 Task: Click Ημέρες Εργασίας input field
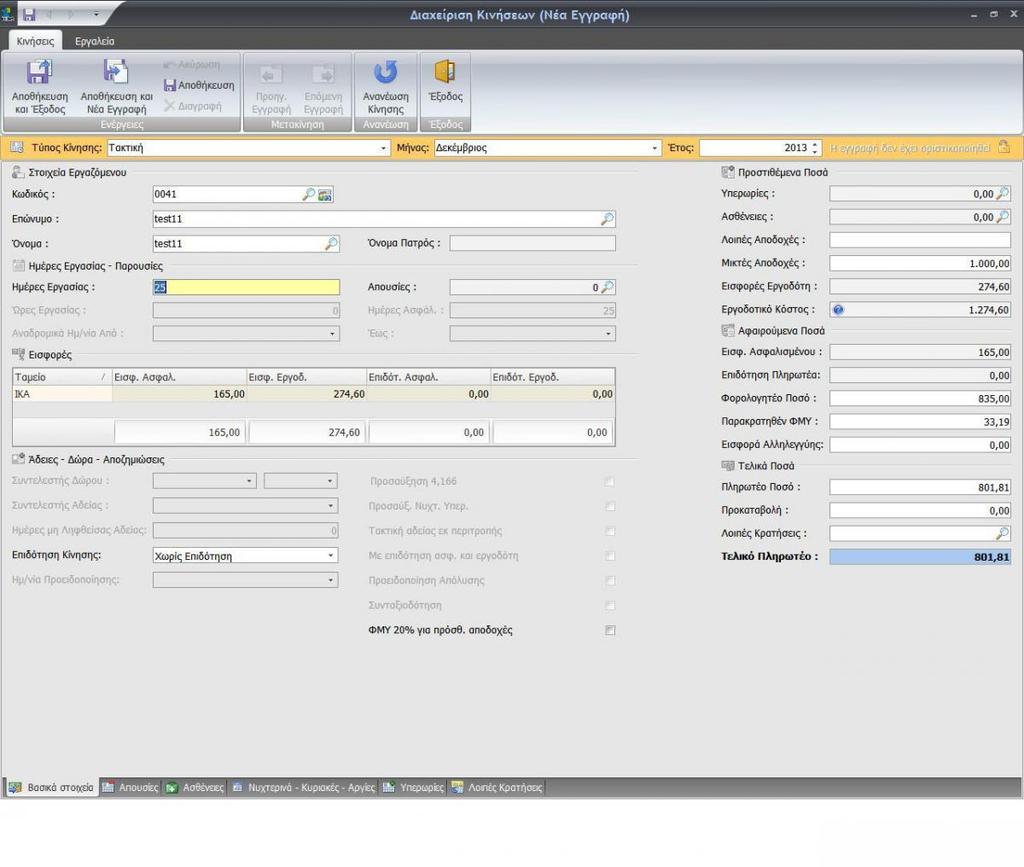pos(246,287)
